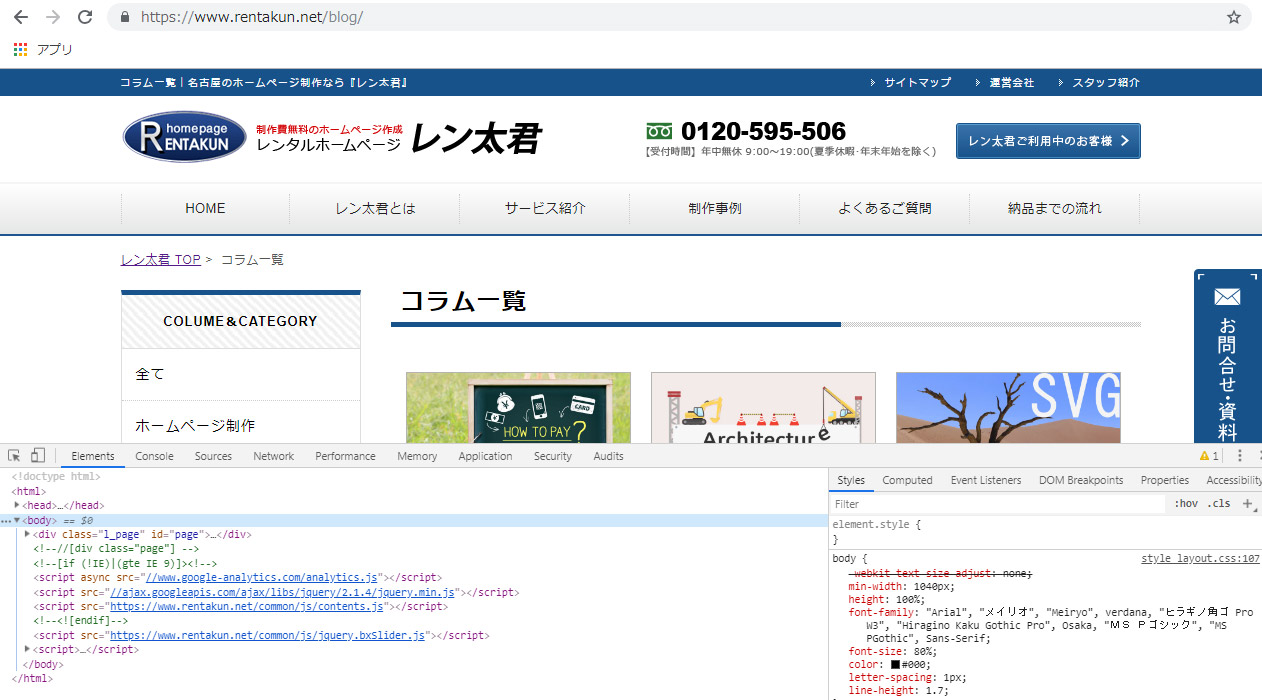Image resolution: width=1262 pixels, height=700 pixels.
Task: Open the style_layout.css:107 source link
Action: click(x=1200, y=559)
